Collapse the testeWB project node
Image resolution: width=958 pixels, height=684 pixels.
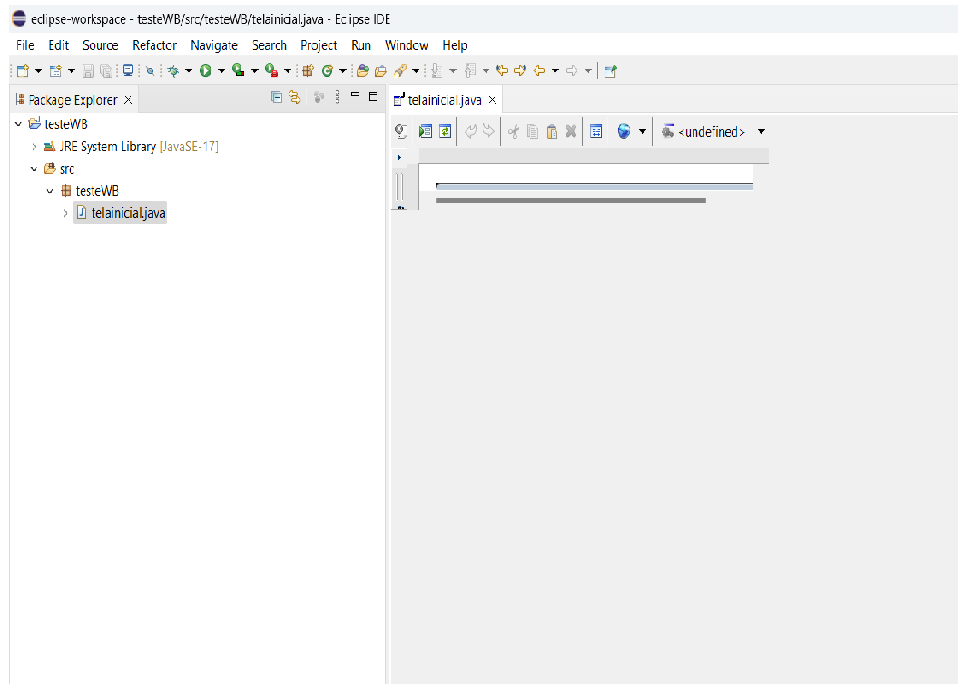(x=18, y=124)
